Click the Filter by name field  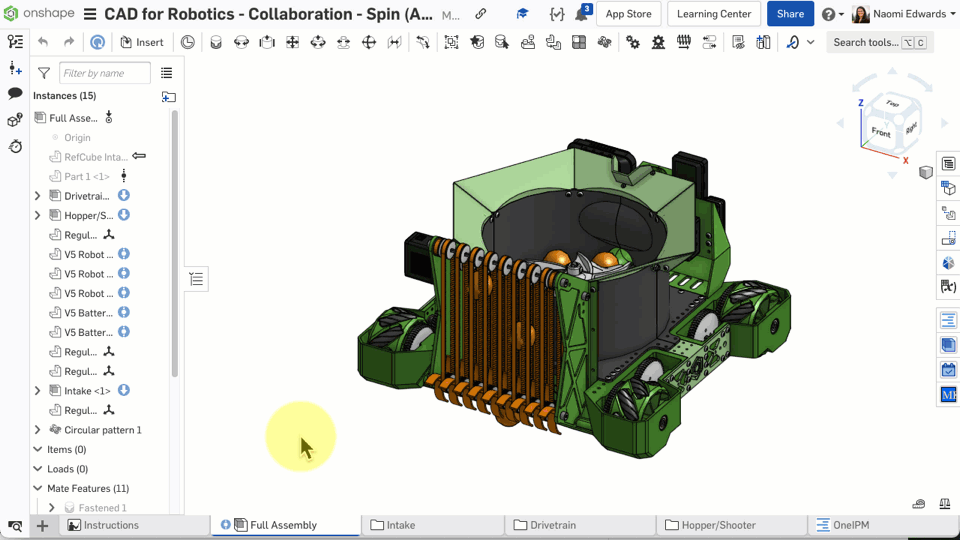104,73
